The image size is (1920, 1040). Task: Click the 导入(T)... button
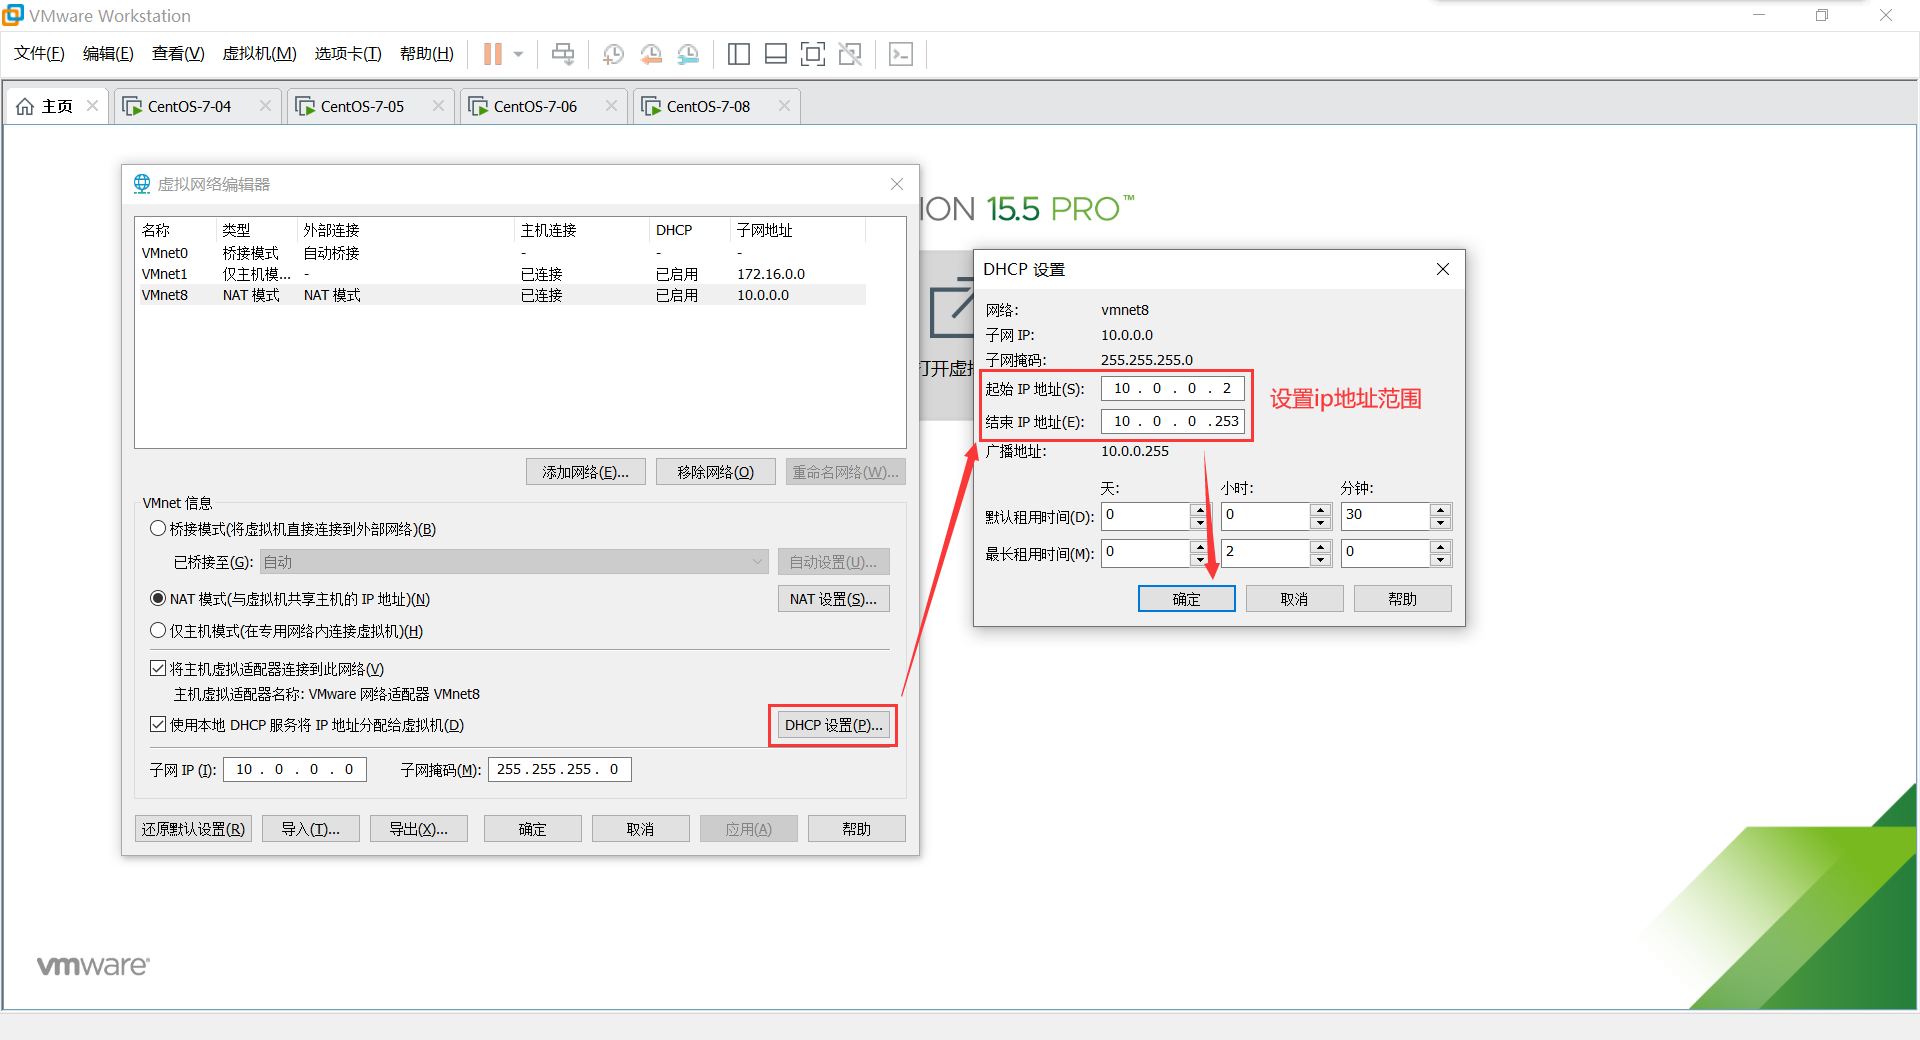[311, 829]
